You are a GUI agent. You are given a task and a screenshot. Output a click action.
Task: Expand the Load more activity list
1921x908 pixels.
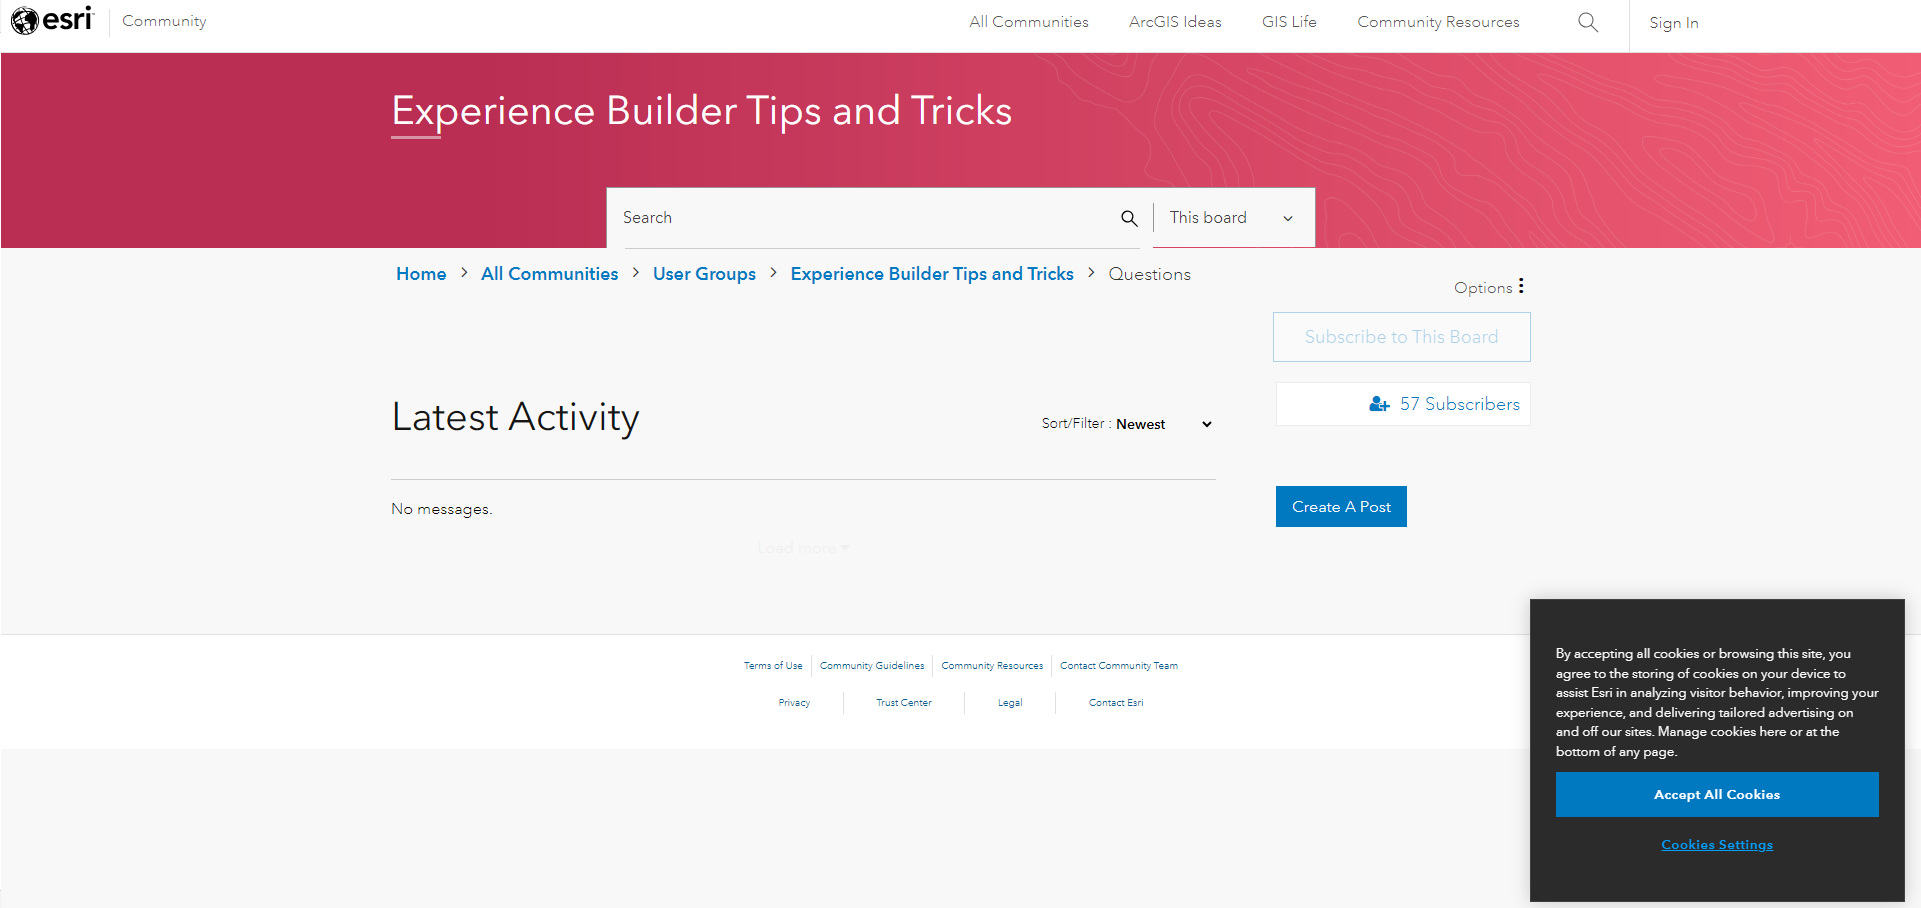(802, 547)
